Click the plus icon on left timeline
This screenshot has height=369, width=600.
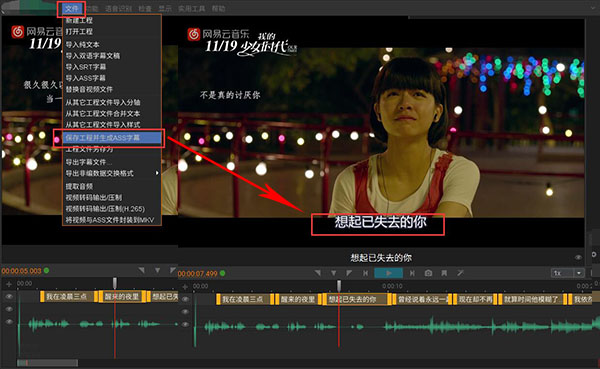point(9,284)
